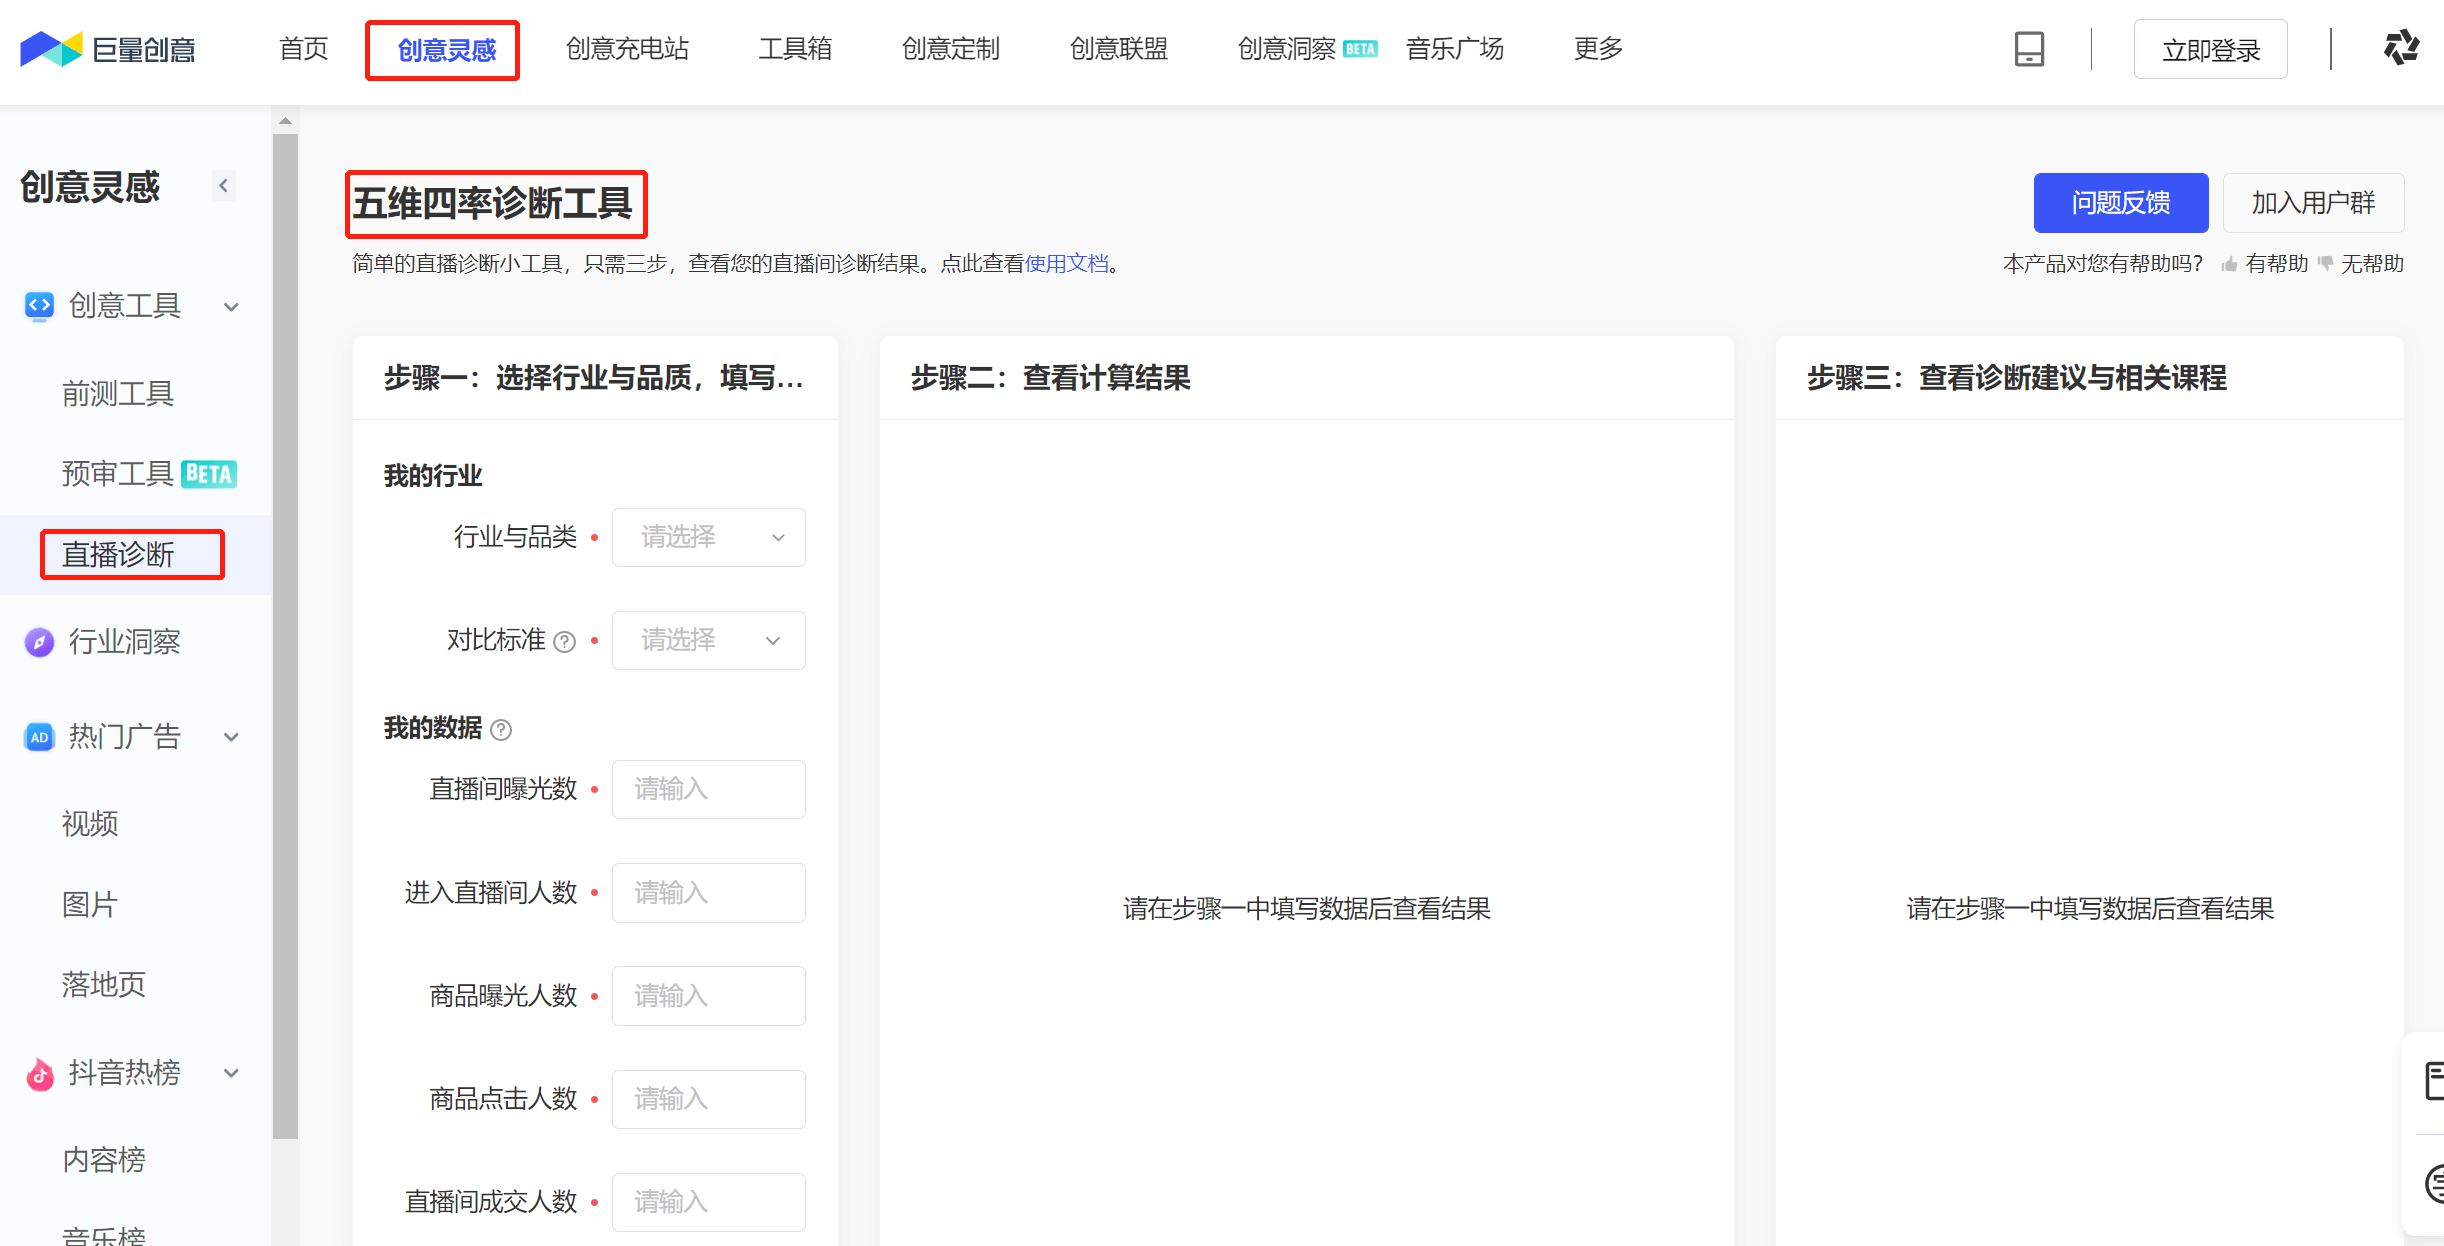Image resolution: width=2444 pixels, height=1246 pixels.
Task: Click the thumbs-down 无帮助 icon
Action: [2325, 264]
